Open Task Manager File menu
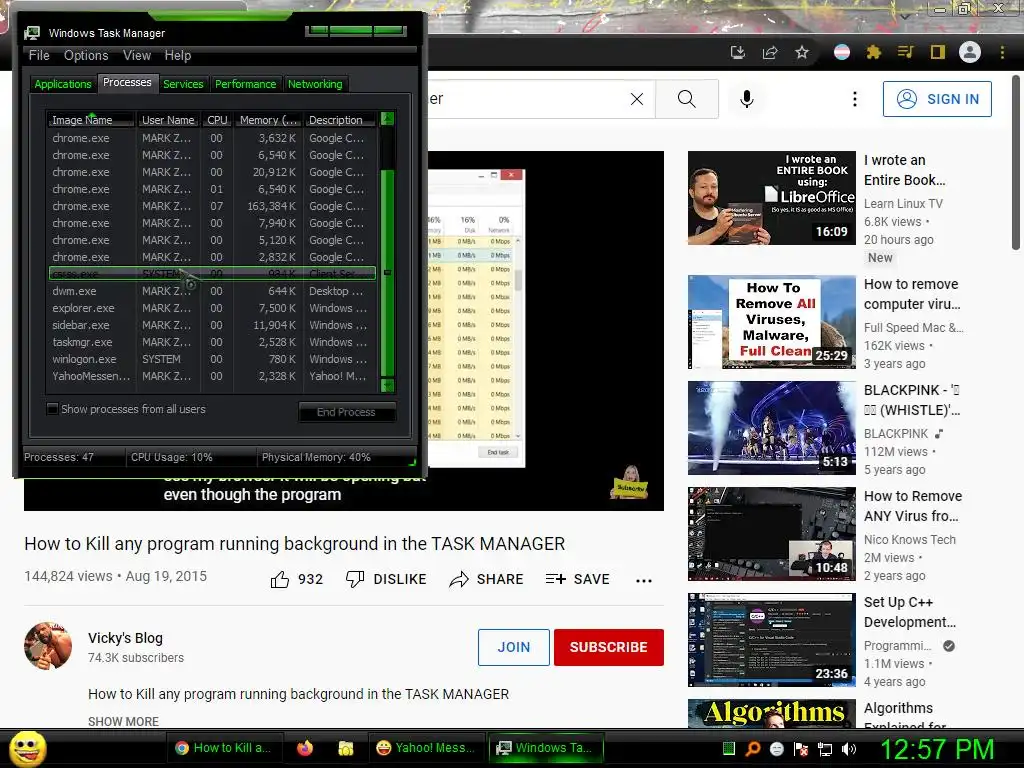 [39, 56]
